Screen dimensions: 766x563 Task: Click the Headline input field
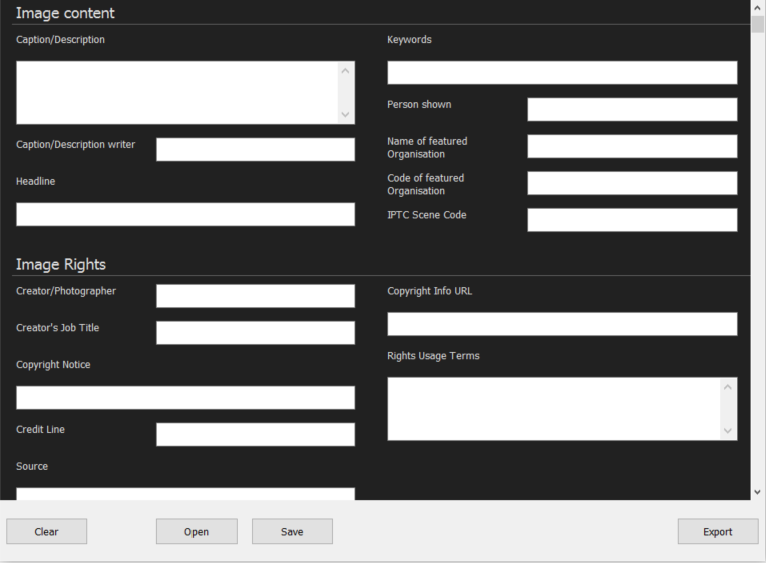click(185, 215)
